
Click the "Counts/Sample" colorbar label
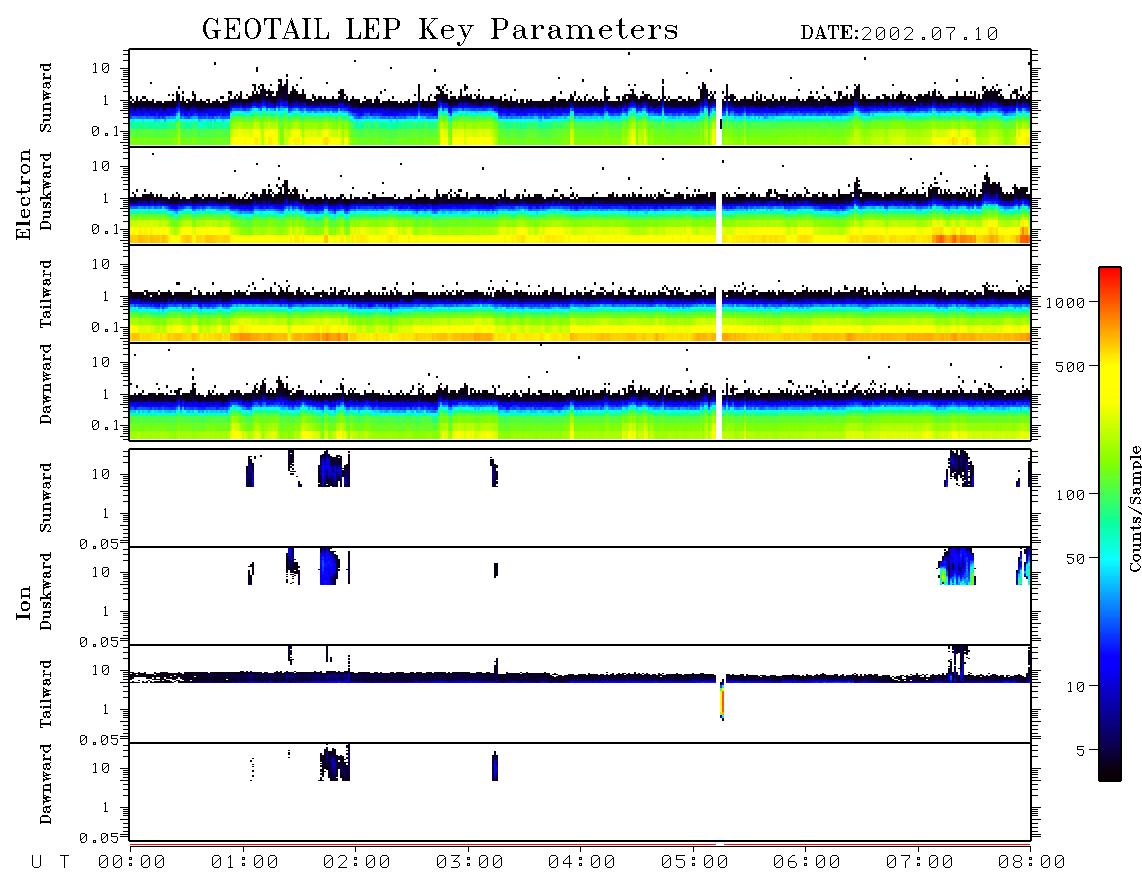pos(1134,508)
